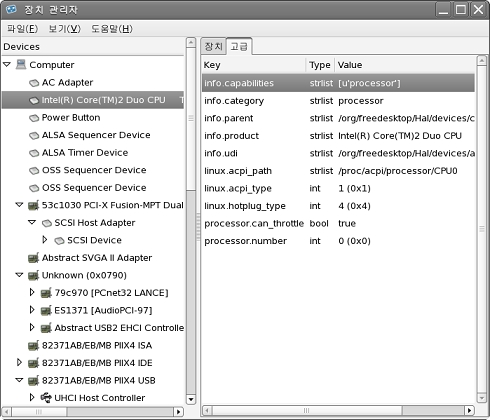The height and width of the screenshot is (420, 490).
Task: Click the 82371AB/EB/MB PIIX4 ISA card icon
Action: coord(33,345)
